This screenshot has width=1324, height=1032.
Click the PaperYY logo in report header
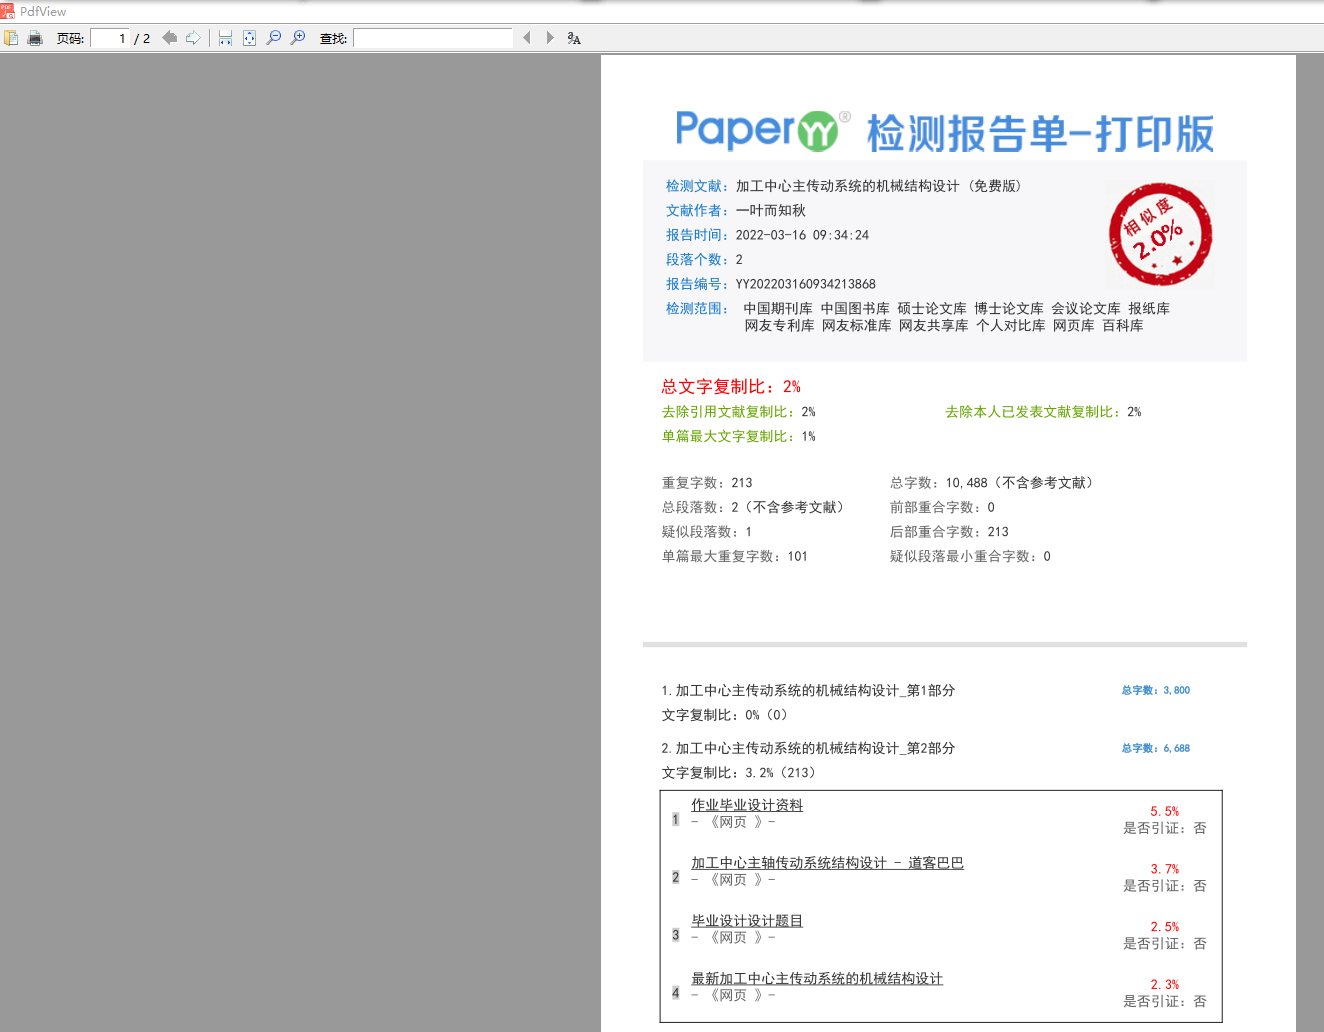763,130
